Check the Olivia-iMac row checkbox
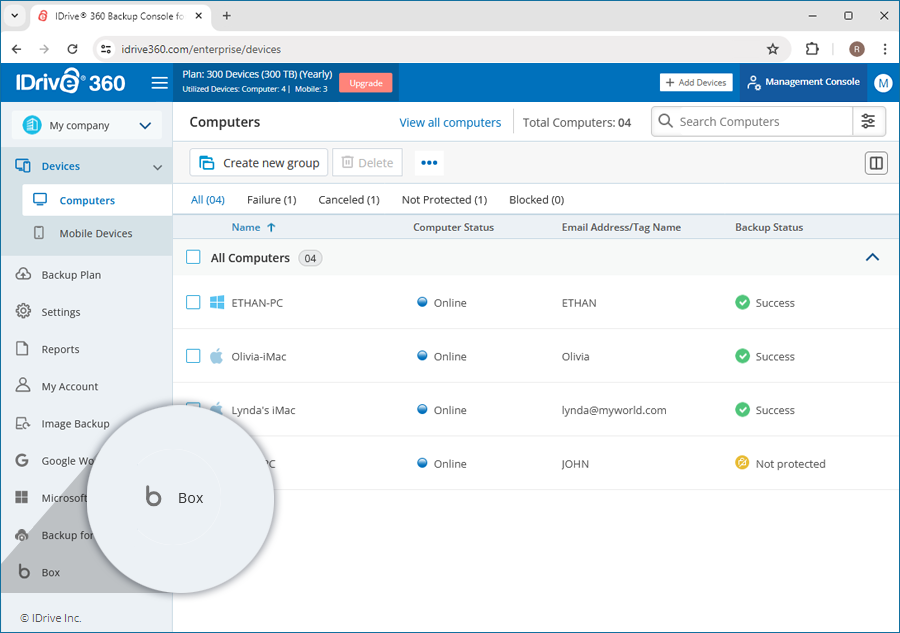 click(193, 356)
